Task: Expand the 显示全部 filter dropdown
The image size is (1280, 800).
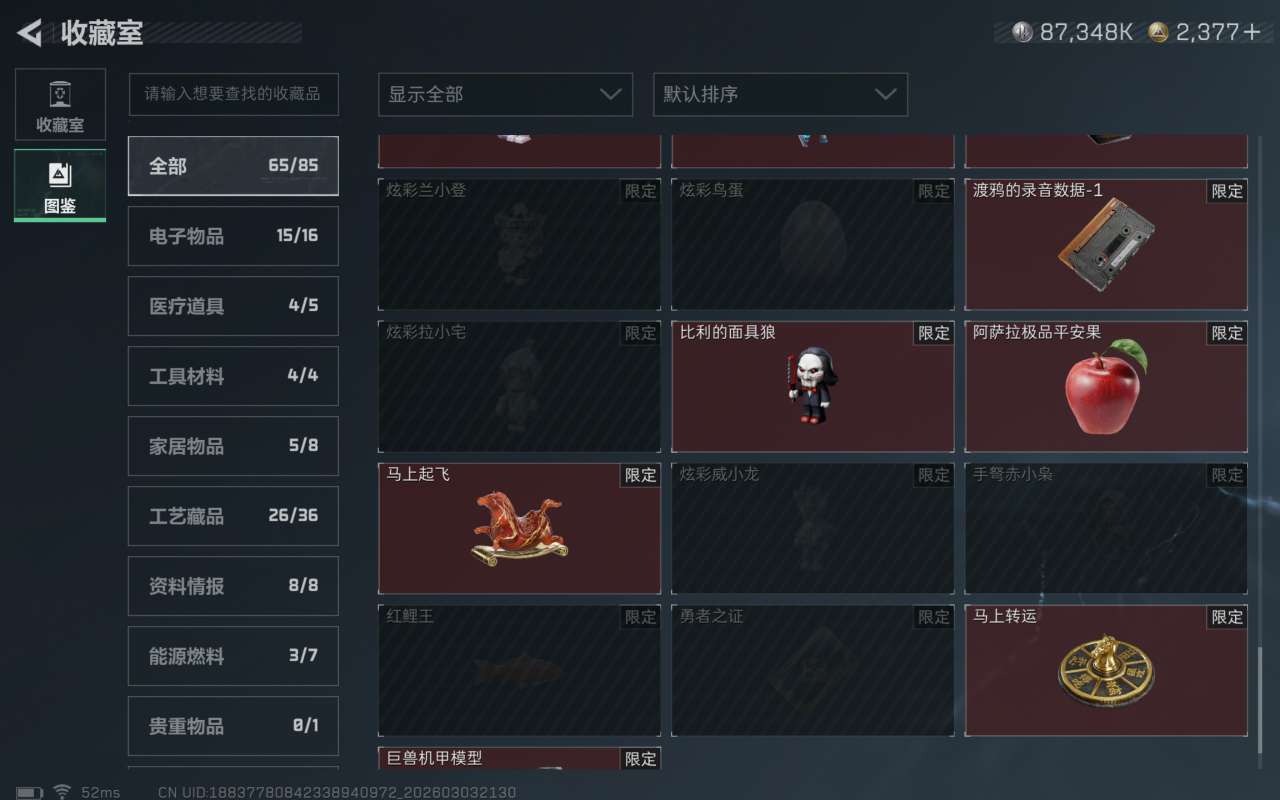Action: pos(505,94)
